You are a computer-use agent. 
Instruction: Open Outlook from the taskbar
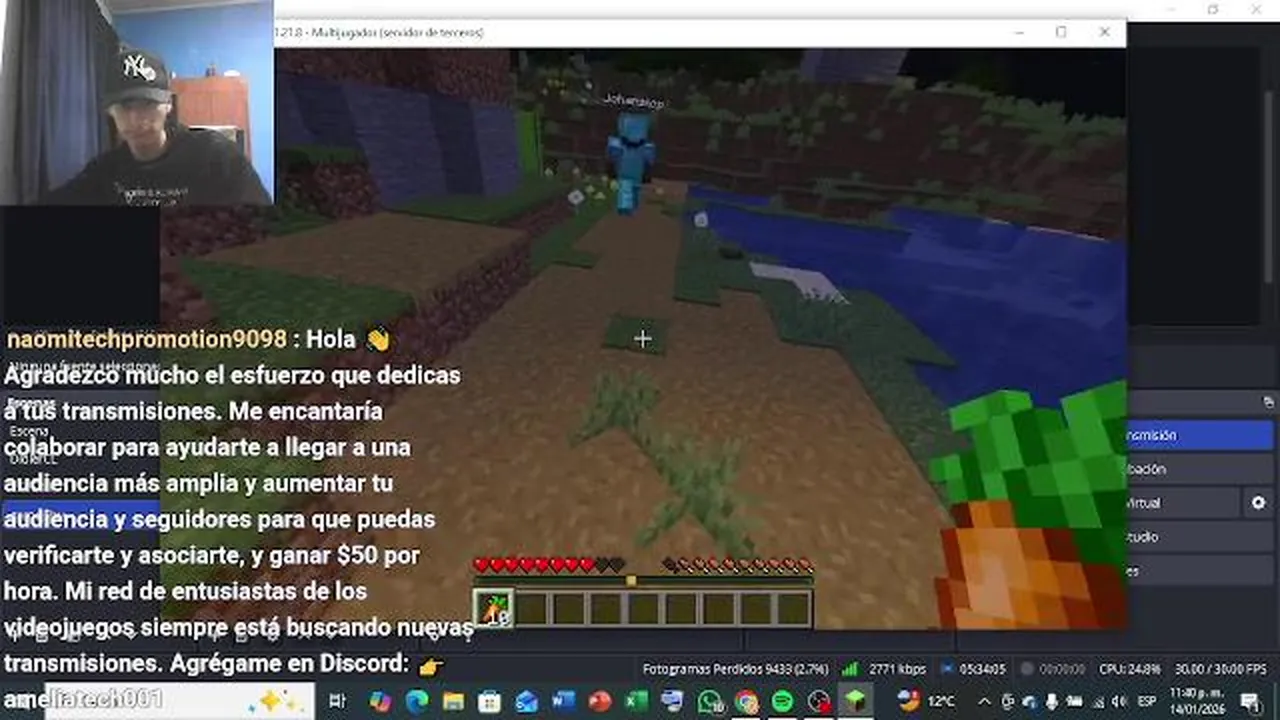click(x=527, y=701)
